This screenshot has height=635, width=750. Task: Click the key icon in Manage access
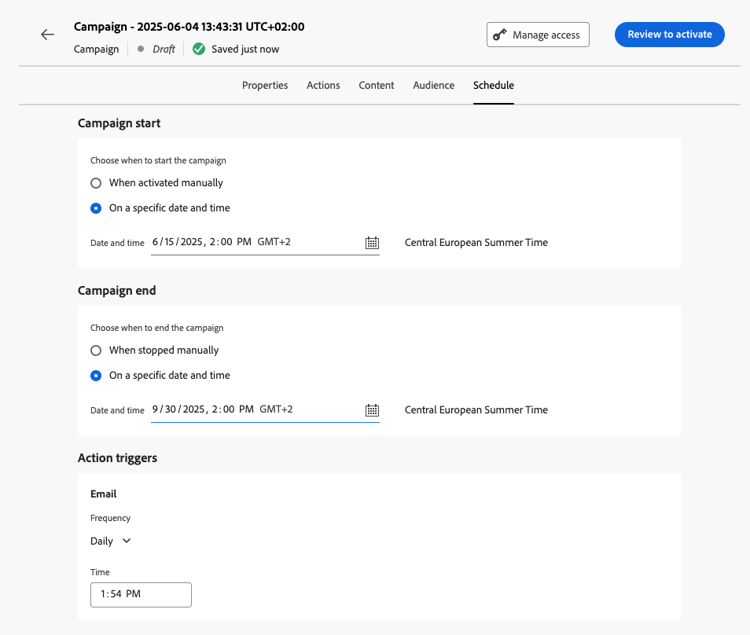point(500,35)
